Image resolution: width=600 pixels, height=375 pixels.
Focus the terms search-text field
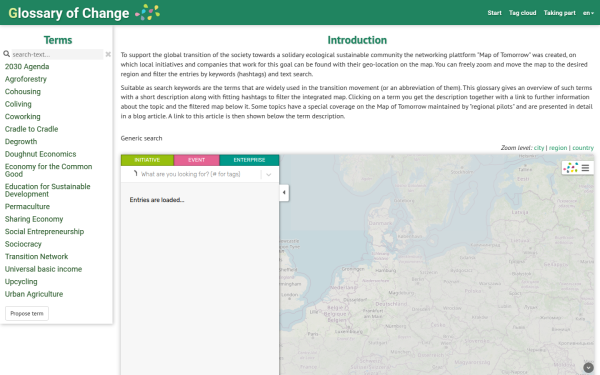[57, 54]
